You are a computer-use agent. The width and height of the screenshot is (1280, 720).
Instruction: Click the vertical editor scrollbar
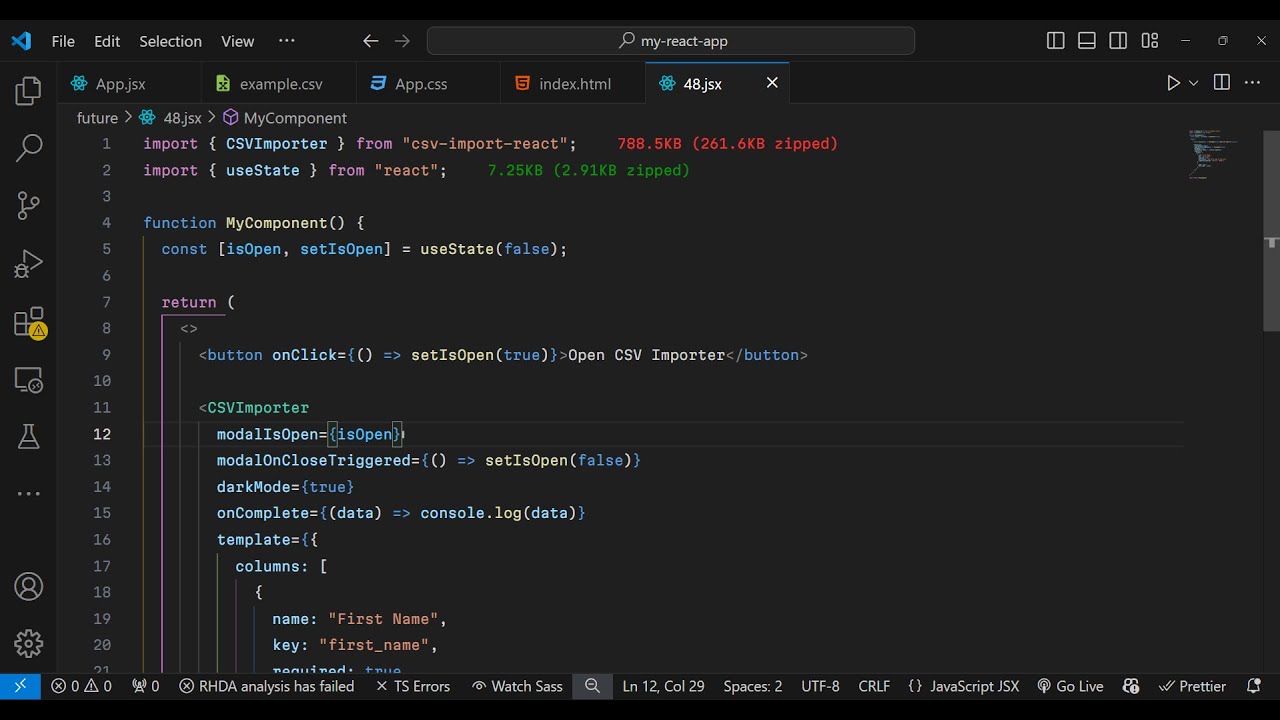[1272, 230]
